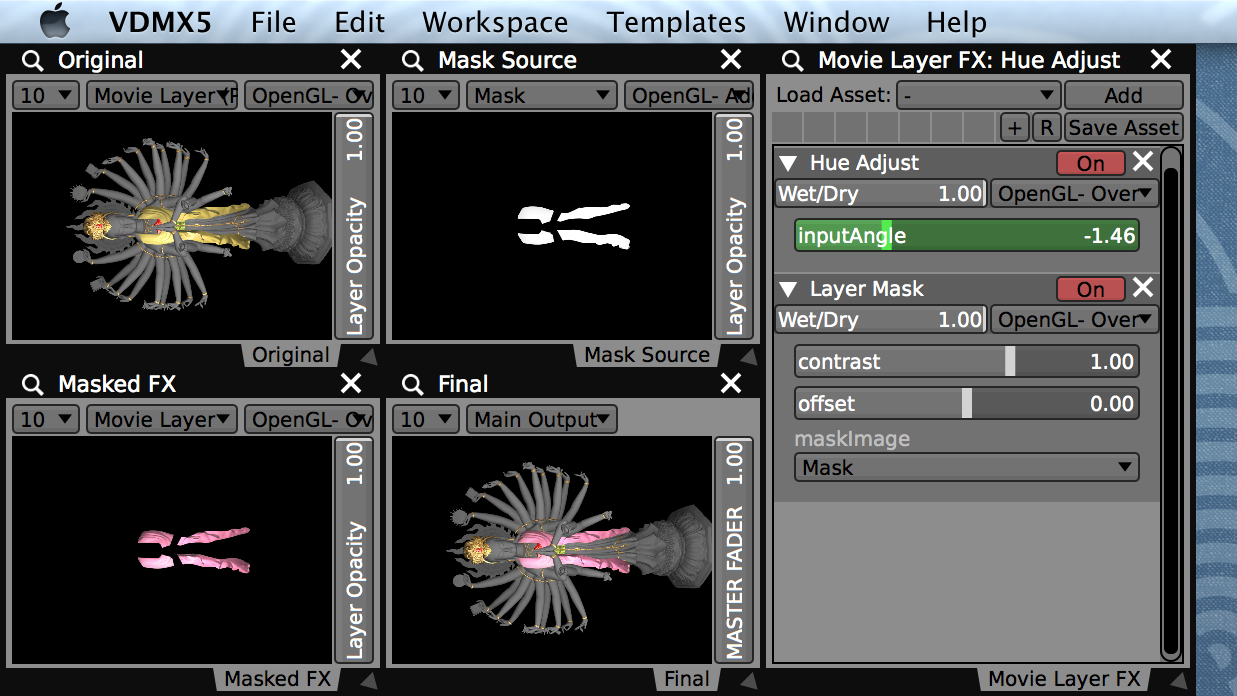This screenshot has width=1237, height=696.
Task: Open the File menu
Action: (x=273, y=22)
